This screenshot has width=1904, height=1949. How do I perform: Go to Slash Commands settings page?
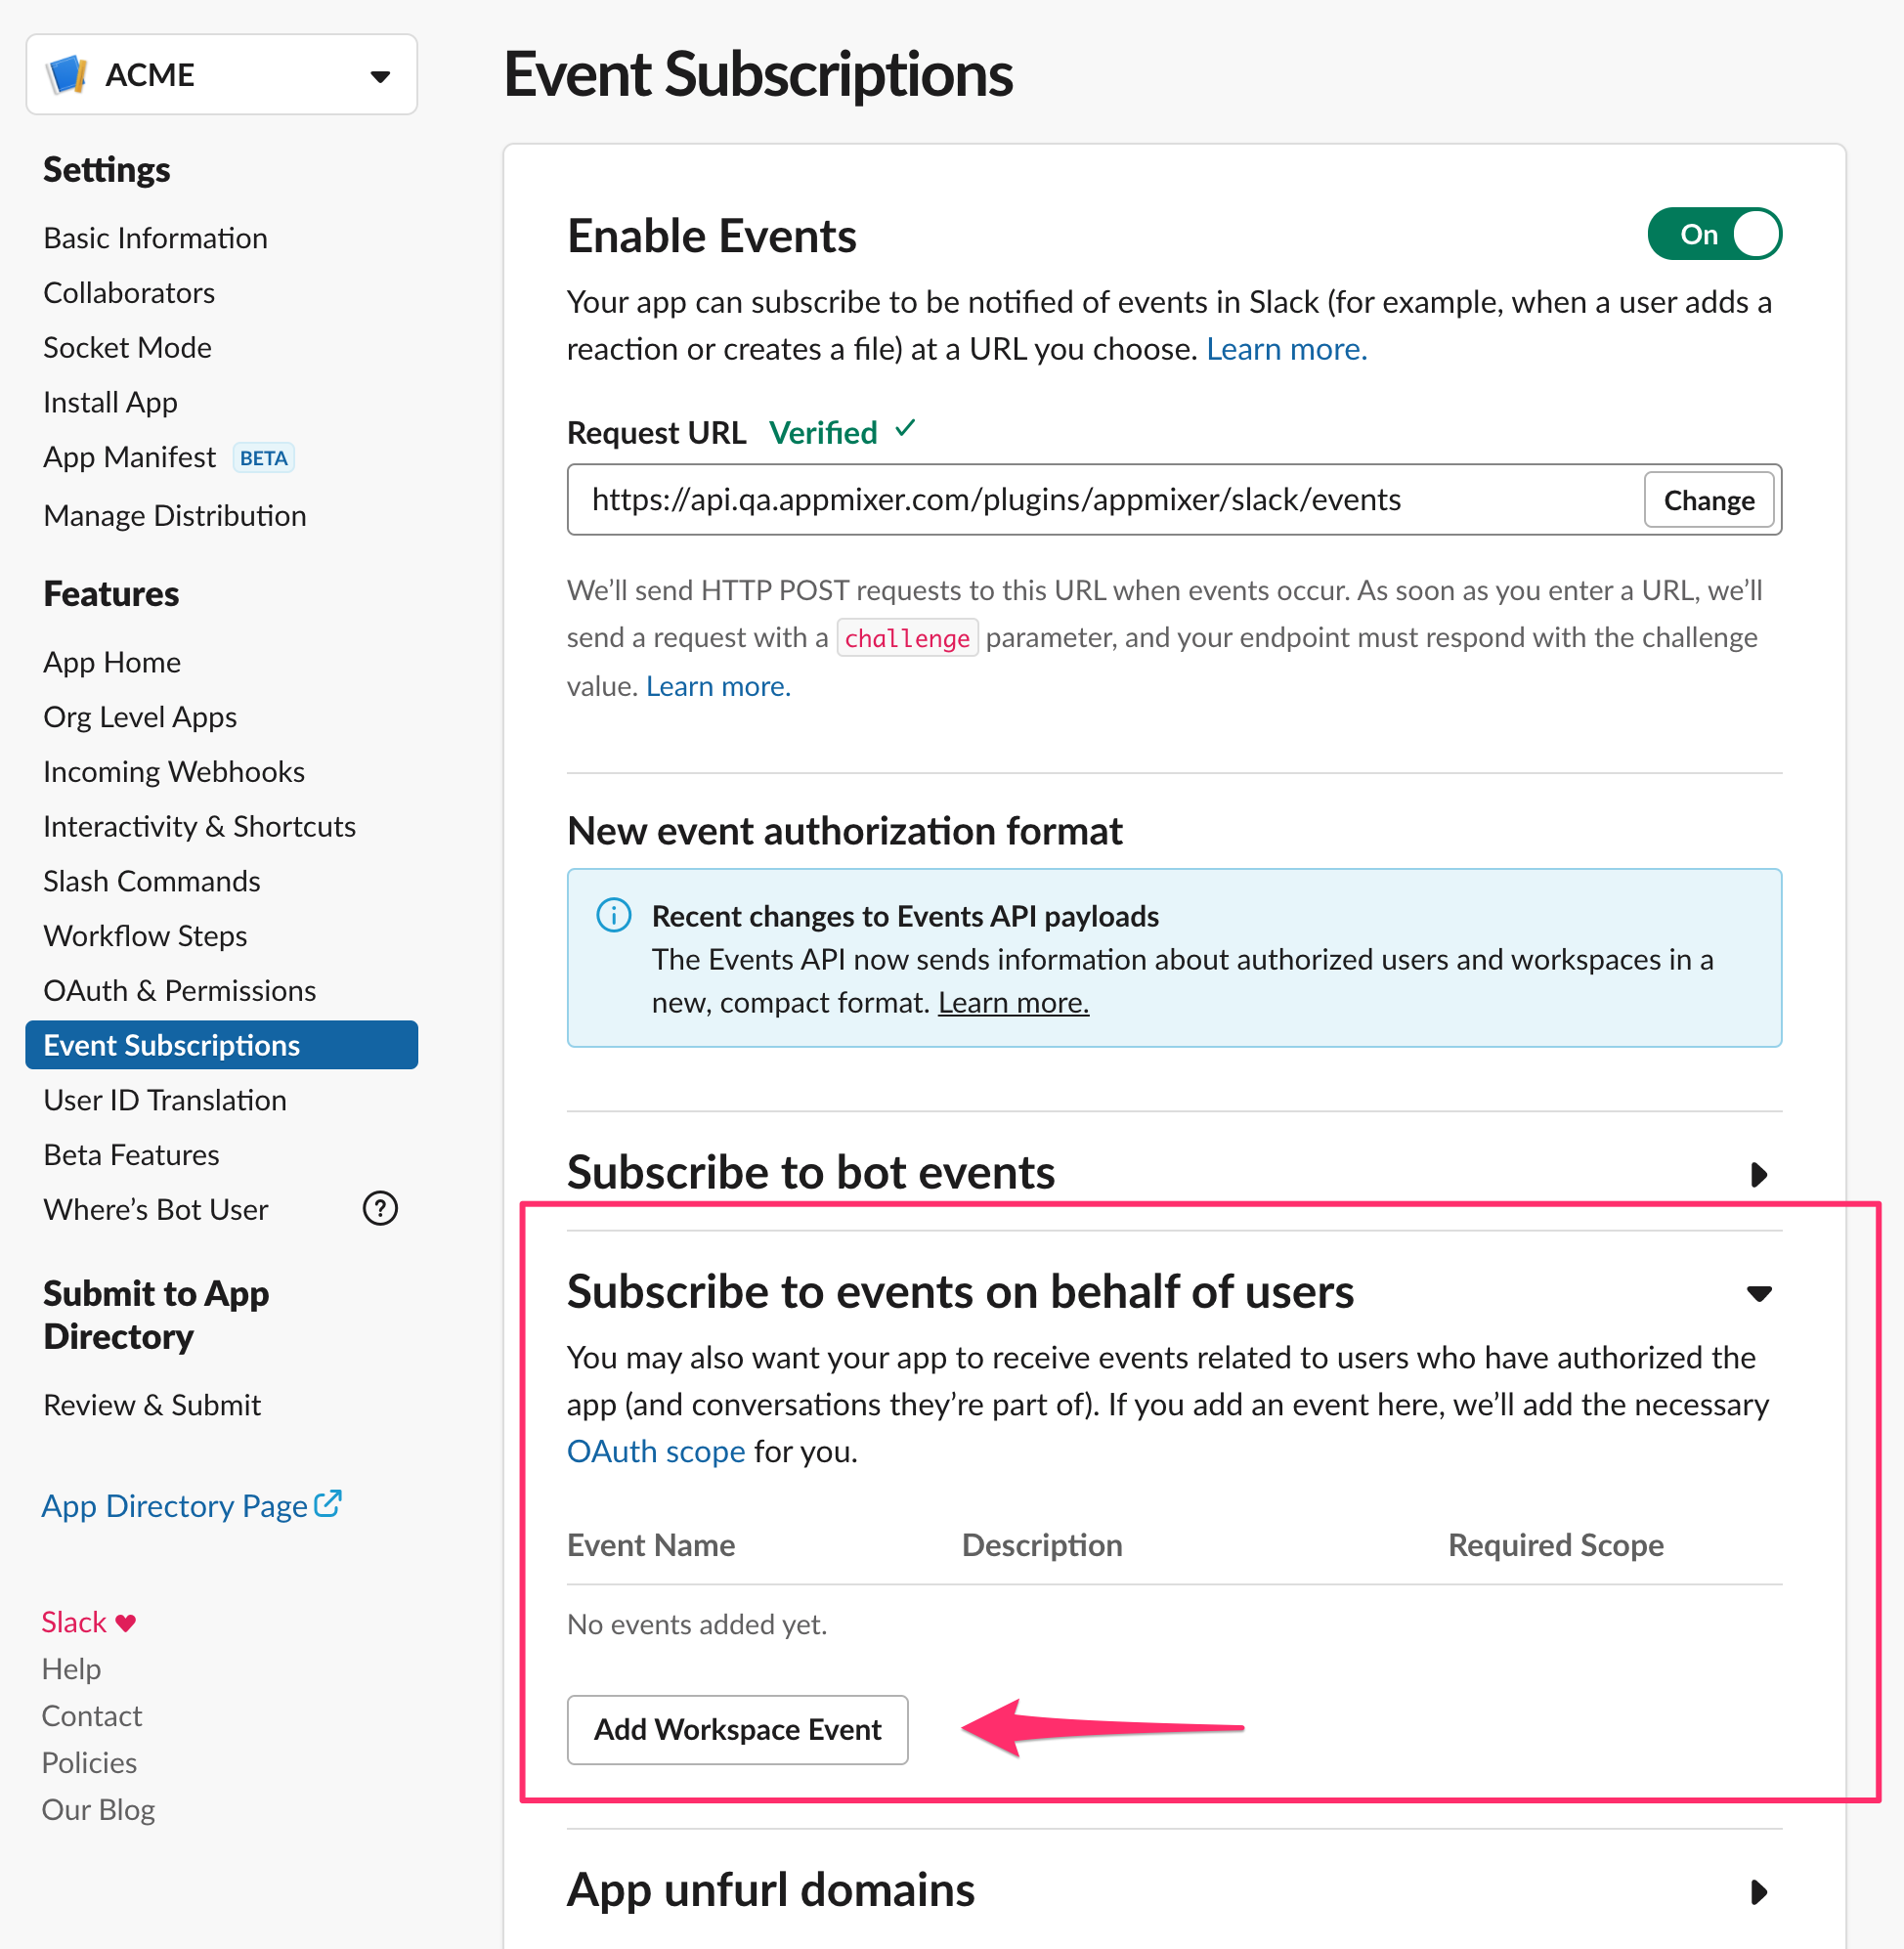tap(152, 881)
